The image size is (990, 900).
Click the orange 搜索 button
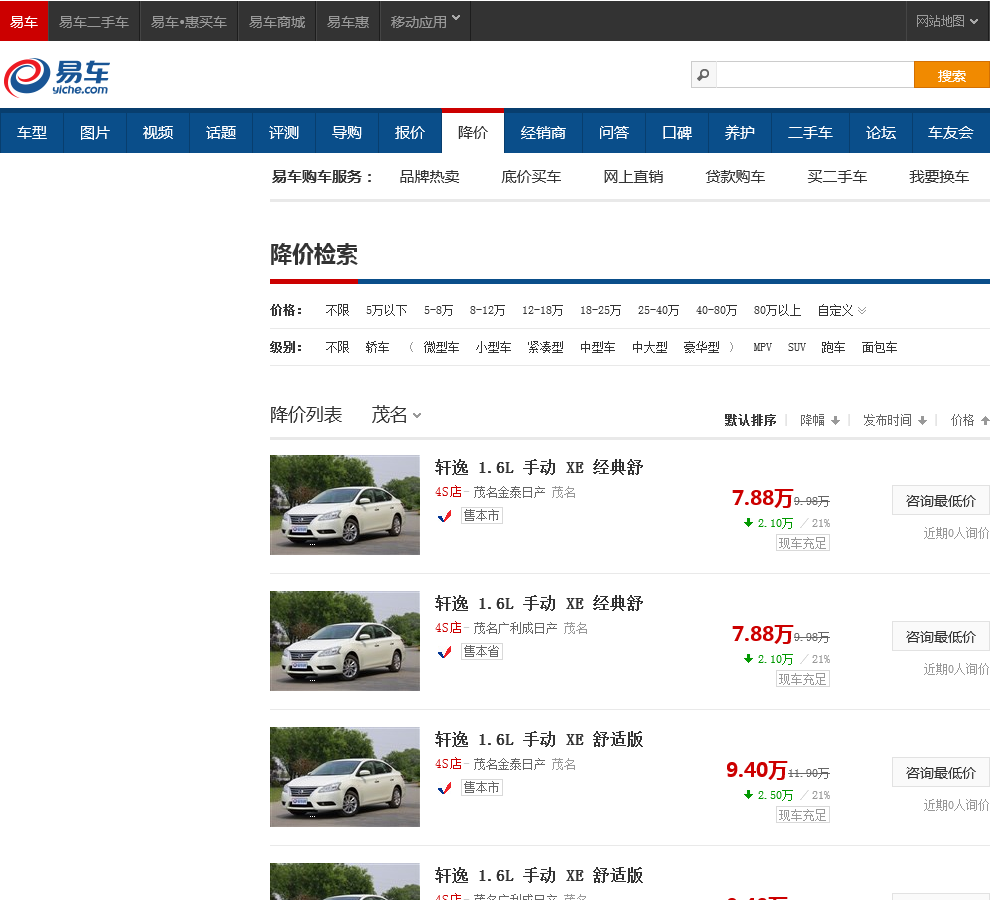(x=951, y=75)
